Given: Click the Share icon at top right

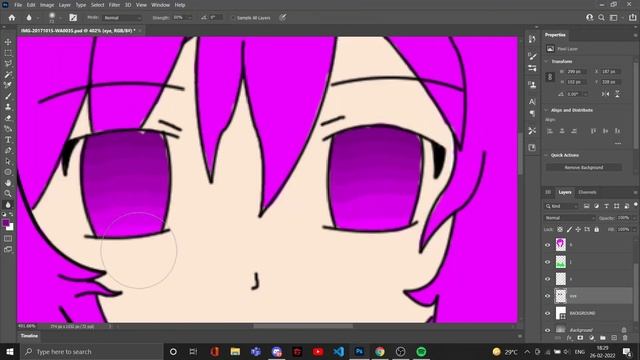Looking at the screenshot, I should (633, 18).
